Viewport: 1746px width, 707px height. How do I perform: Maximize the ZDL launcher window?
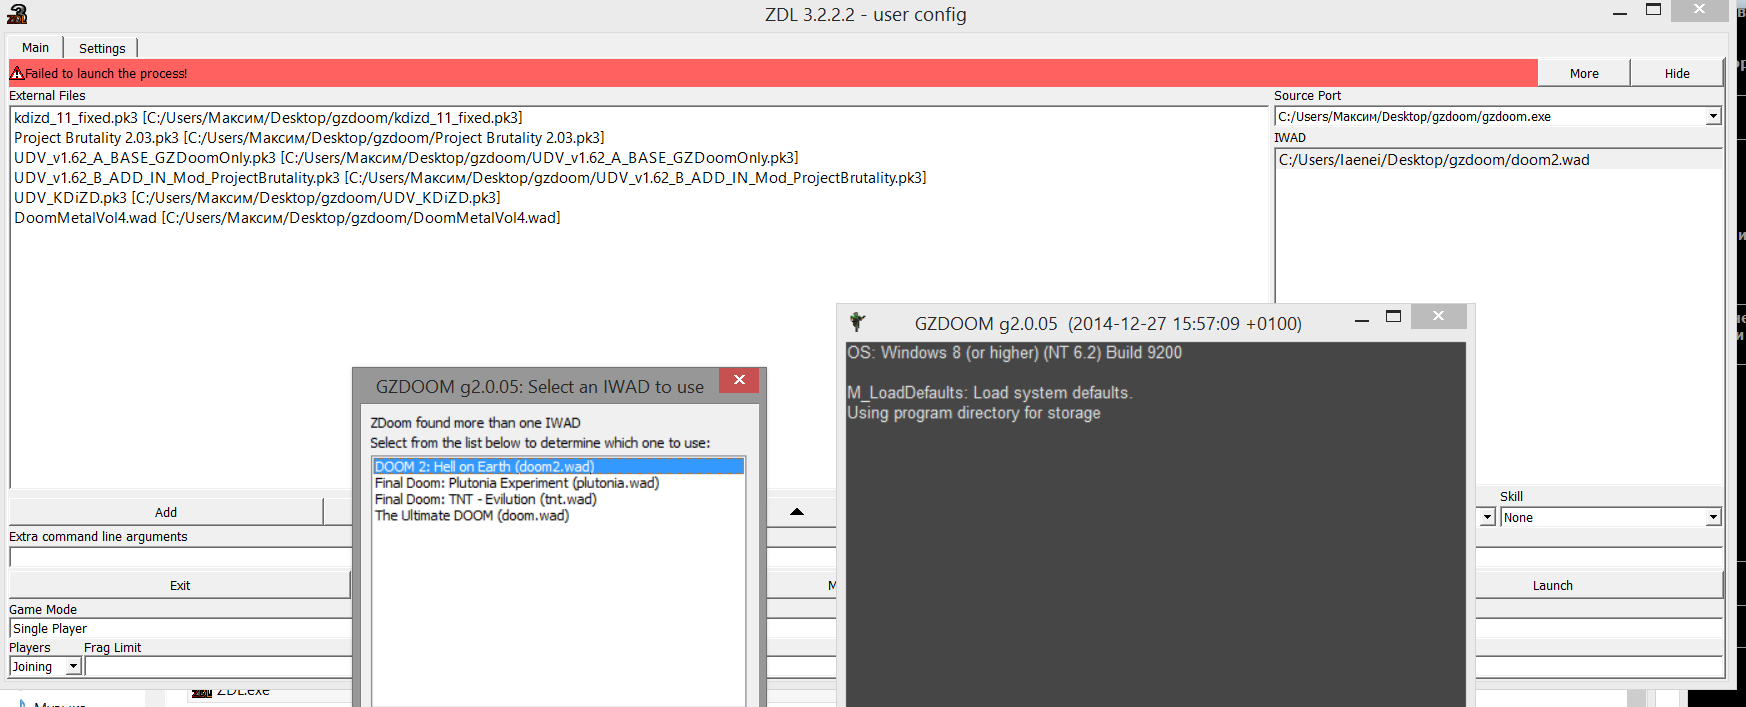click(x=1653, y=10)
